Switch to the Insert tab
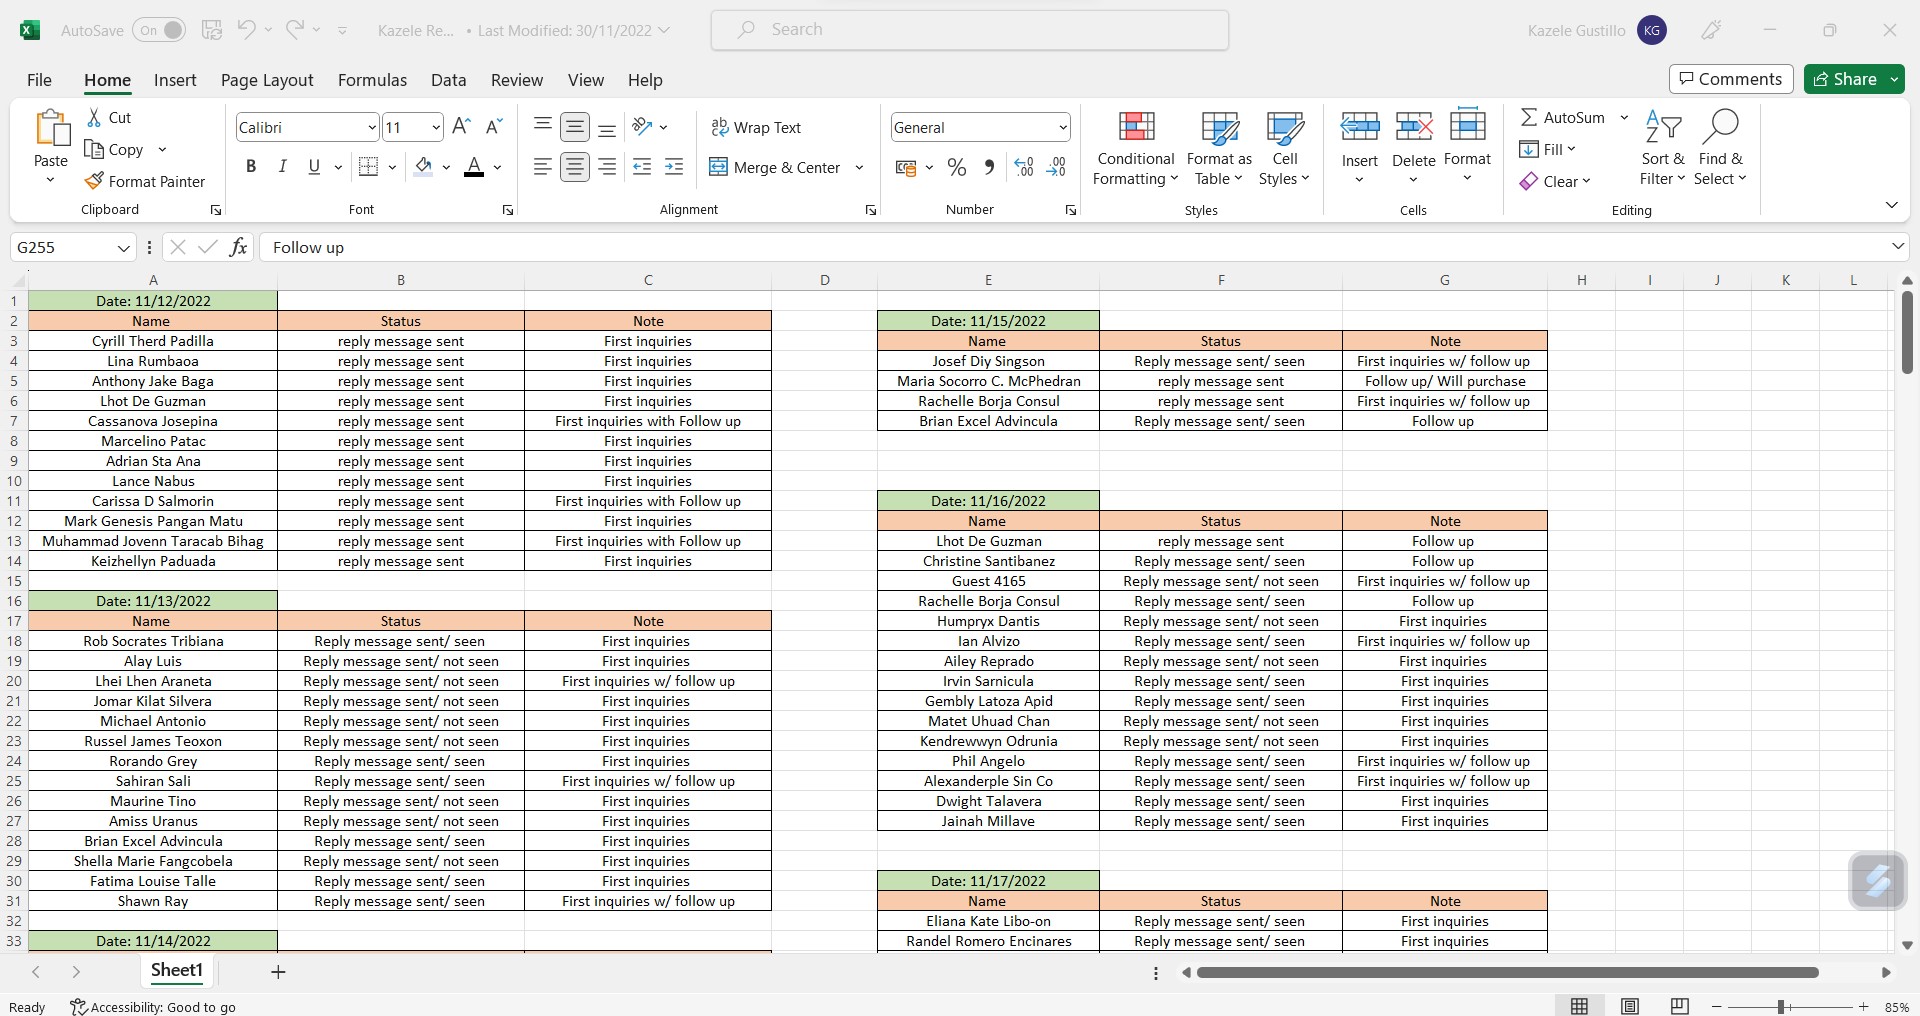1920x1016 pixels. coord(175,80)
